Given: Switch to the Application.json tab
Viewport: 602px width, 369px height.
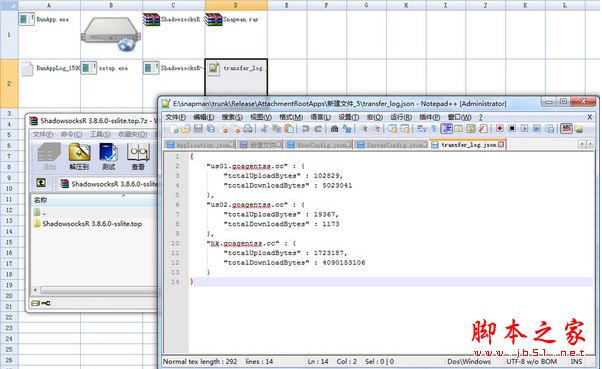Looking at the screenshot, I should point(200,145).
